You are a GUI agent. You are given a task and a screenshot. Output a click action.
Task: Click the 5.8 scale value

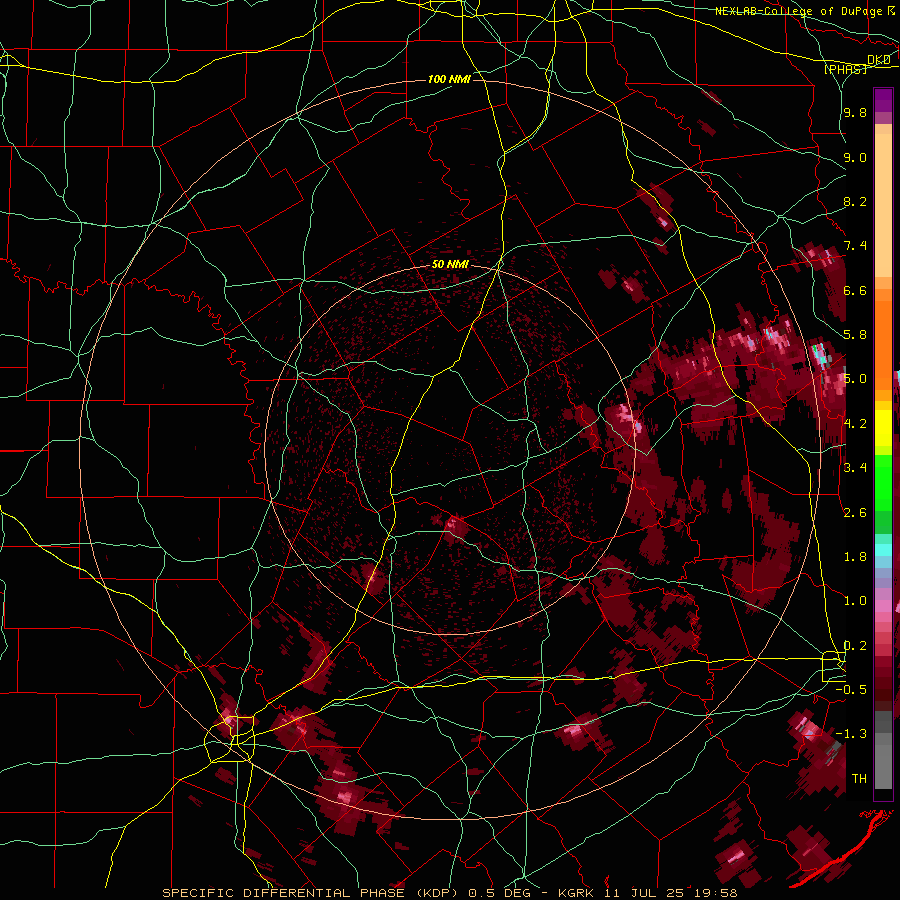(x=855, y=335)
